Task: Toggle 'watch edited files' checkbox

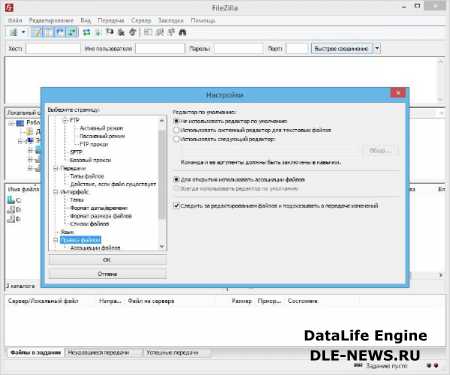Action: coord(176,206)
